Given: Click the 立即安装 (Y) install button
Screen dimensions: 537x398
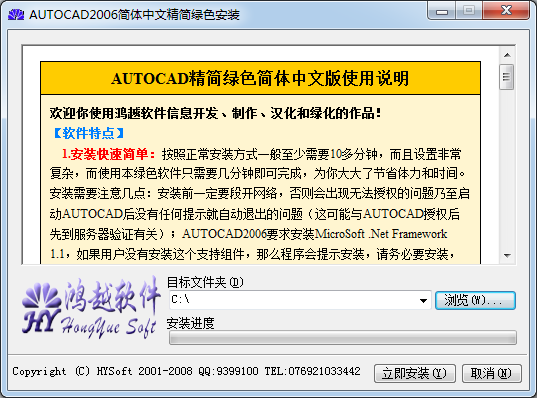Looking at the screenshot, I should [415, 373].
